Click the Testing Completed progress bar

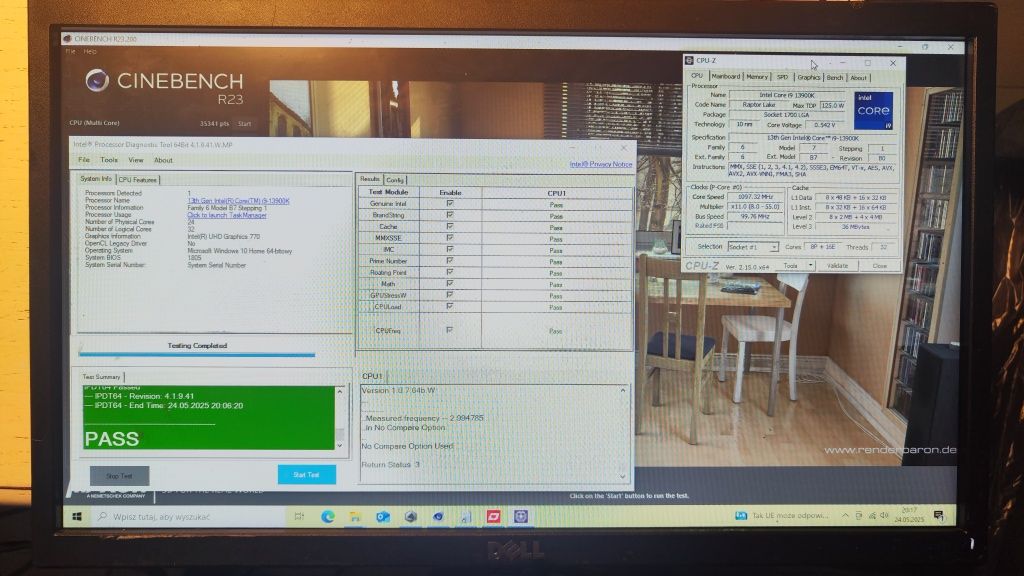pyautogui.click(x=197, y=355)
